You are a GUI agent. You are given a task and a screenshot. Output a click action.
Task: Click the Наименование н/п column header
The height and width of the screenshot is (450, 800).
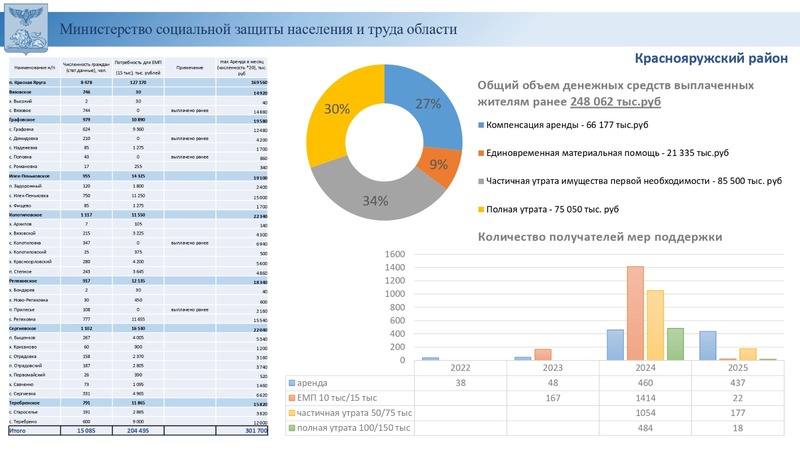click(x=35, y=67)
